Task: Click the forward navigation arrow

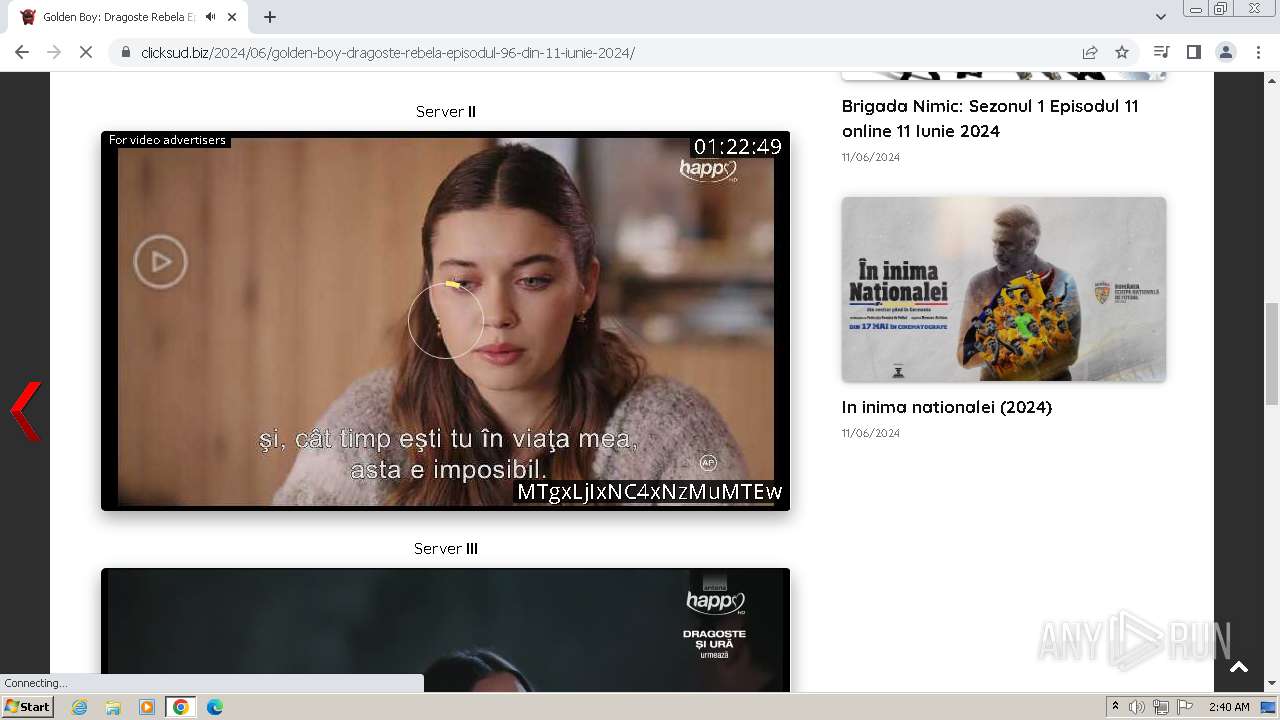Action: click(54, 52)
